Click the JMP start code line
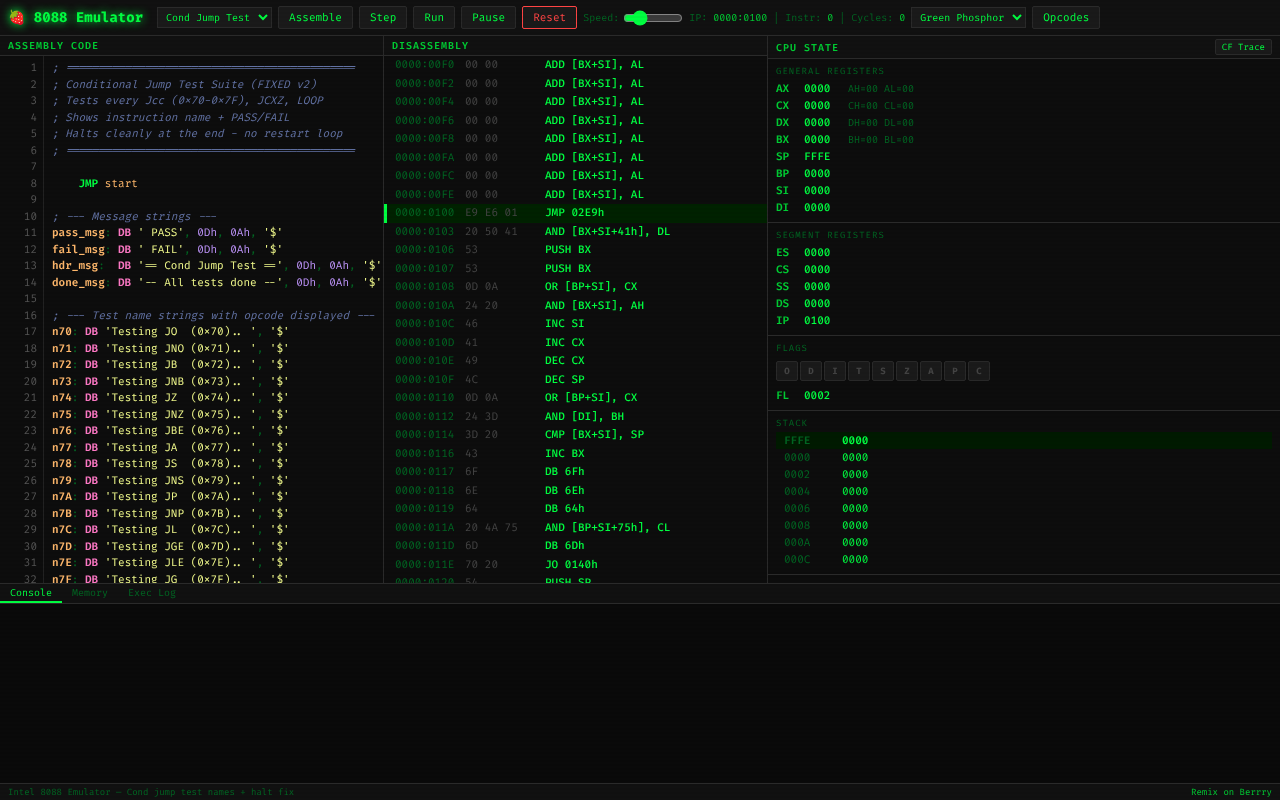The width and height of the screenshot is (1280, 800). click(x=108, y=184)
